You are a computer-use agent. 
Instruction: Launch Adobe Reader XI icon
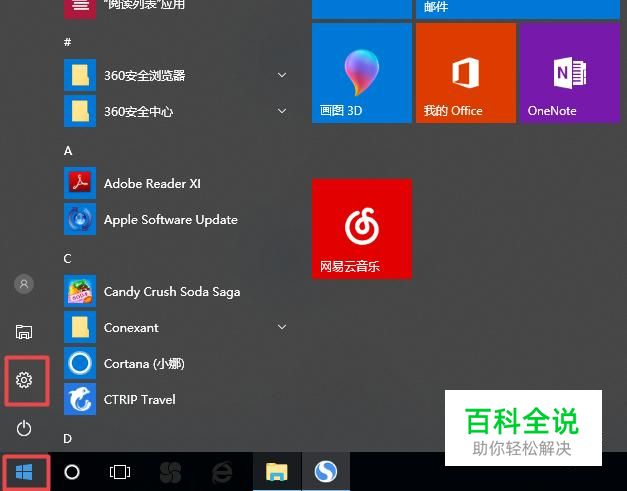click(80, 183)
